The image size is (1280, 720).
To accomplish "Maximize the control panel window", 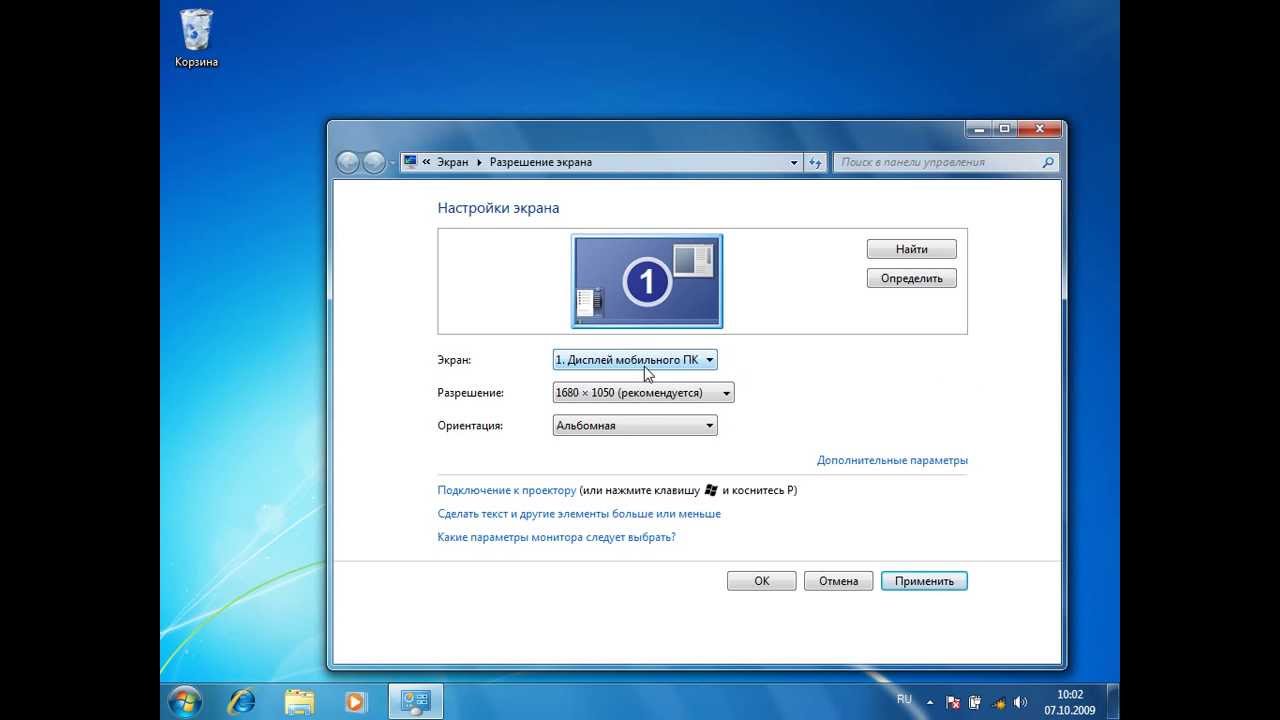I will click(x=1004, y=129).
